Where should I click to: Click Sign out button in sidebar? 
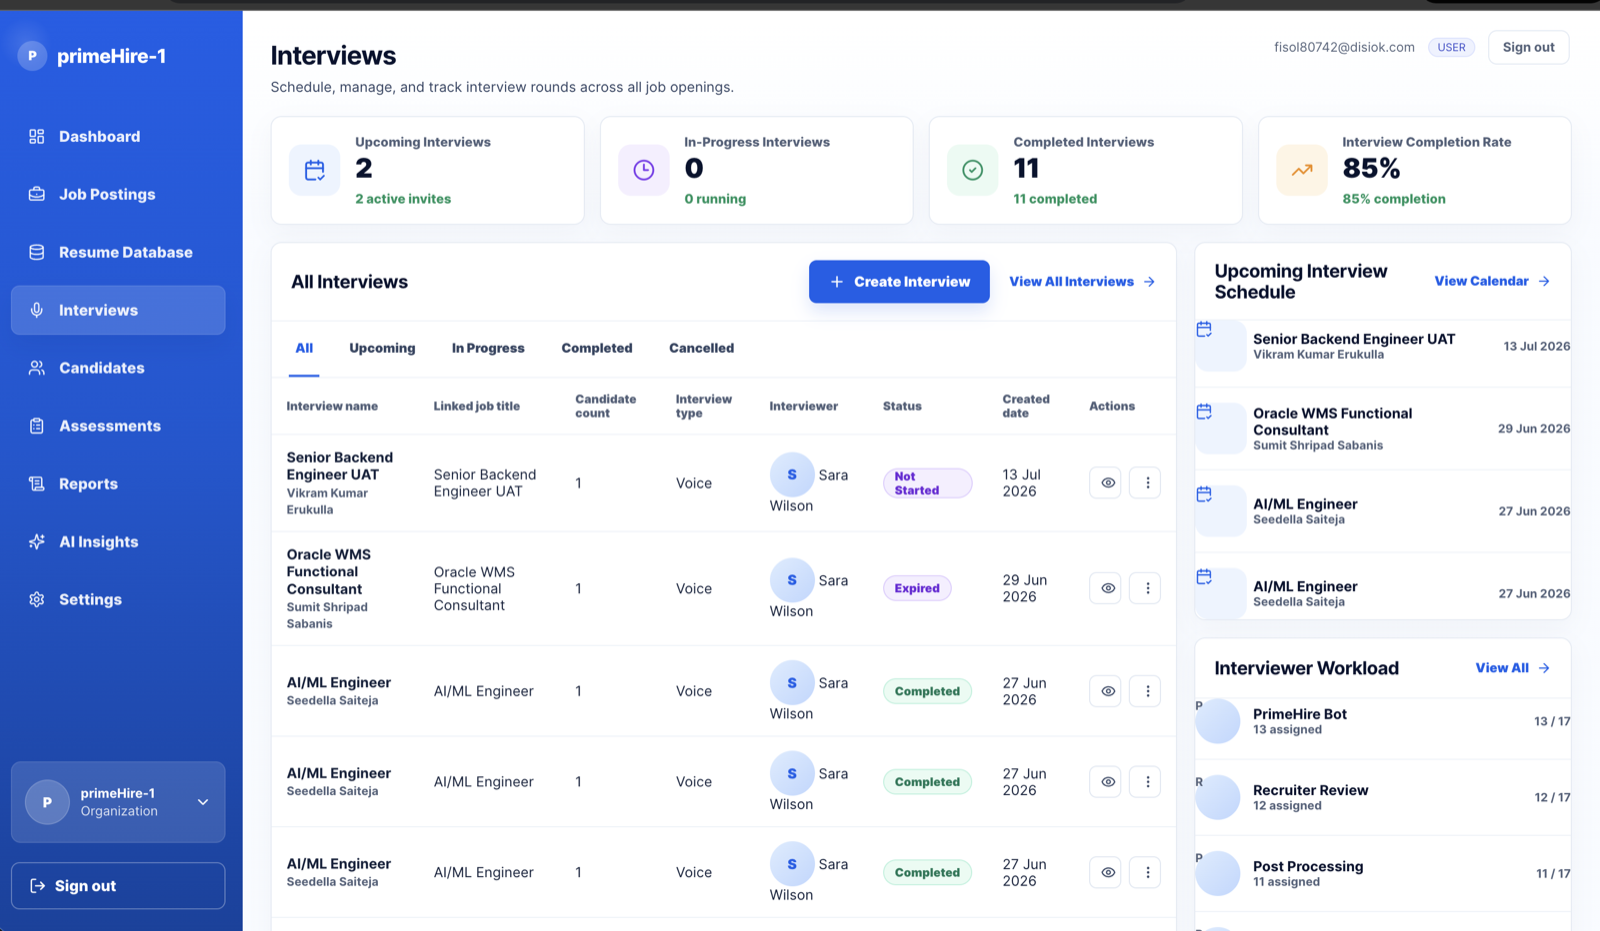pyautogui.click(x=118, y=886)
